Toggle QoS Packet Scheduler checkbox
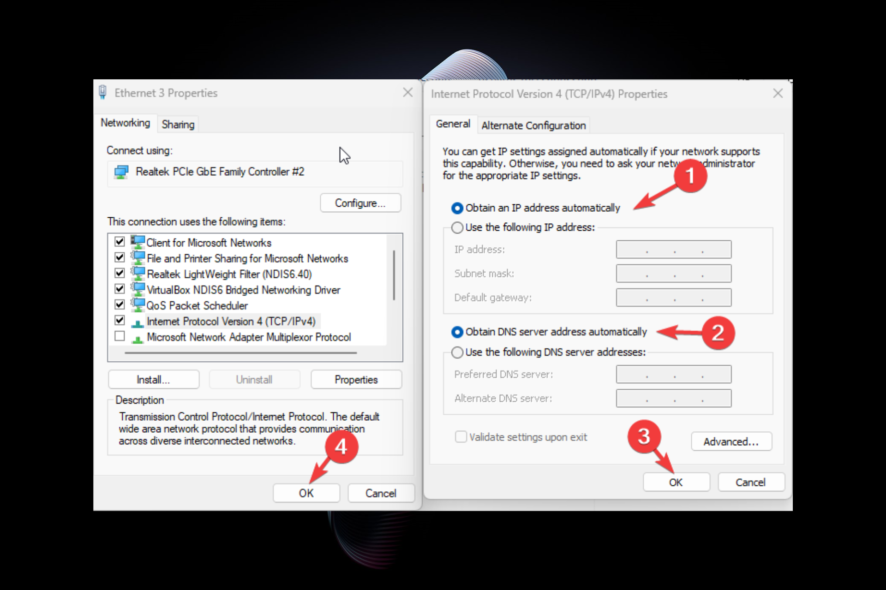The height and width of the screenshot is (590, 886). pyautogui.click(x=119, y=305)
